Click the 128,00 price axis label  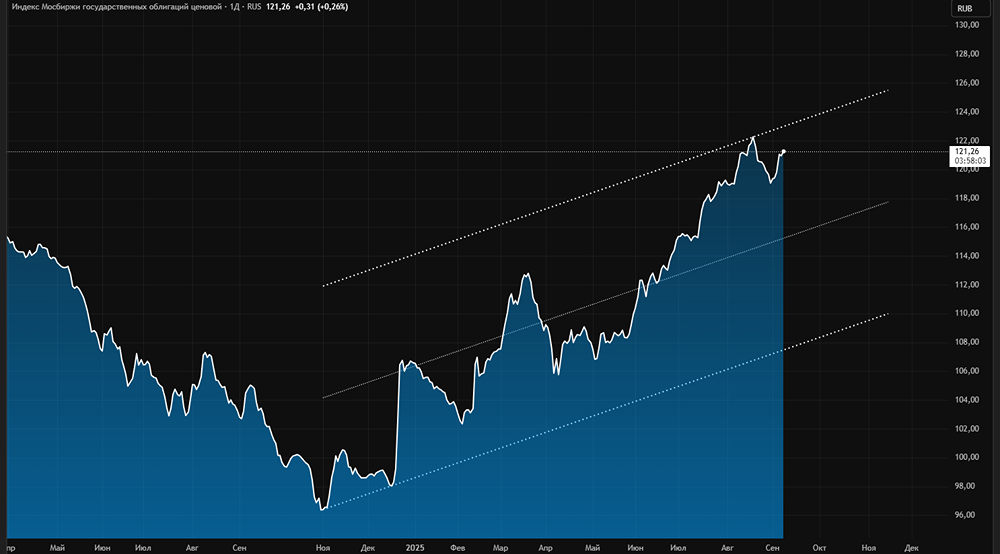967,54
